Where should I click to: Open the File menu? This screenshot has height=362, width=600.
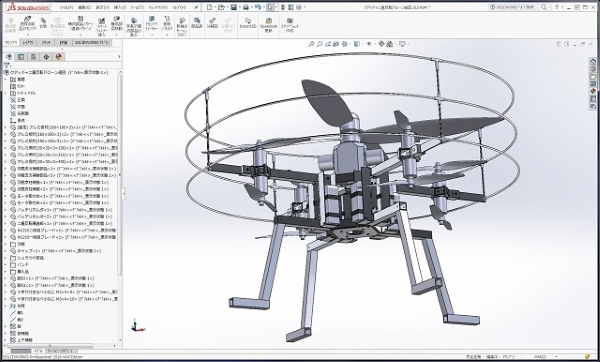point(65,7)
